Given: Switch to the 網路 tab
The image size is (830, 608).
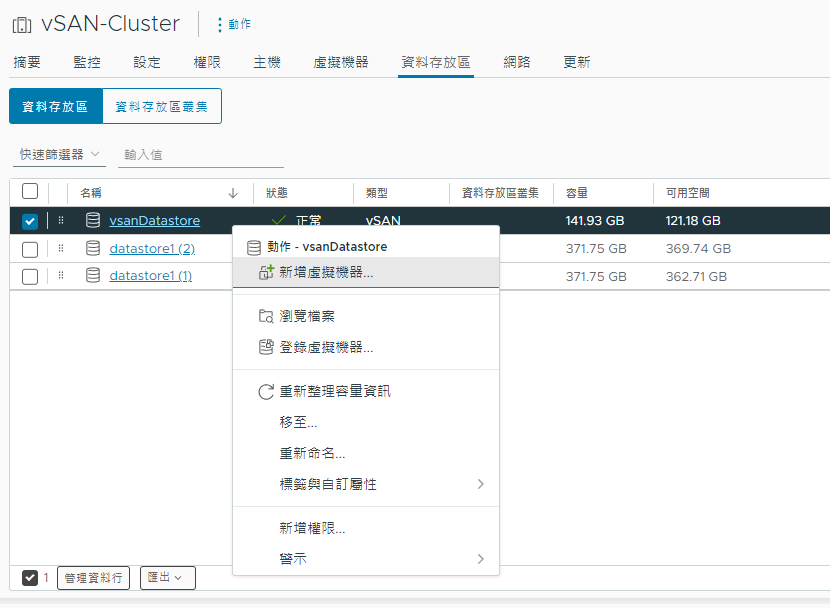Looking at the screenshot, I should (x=517, y=62).
